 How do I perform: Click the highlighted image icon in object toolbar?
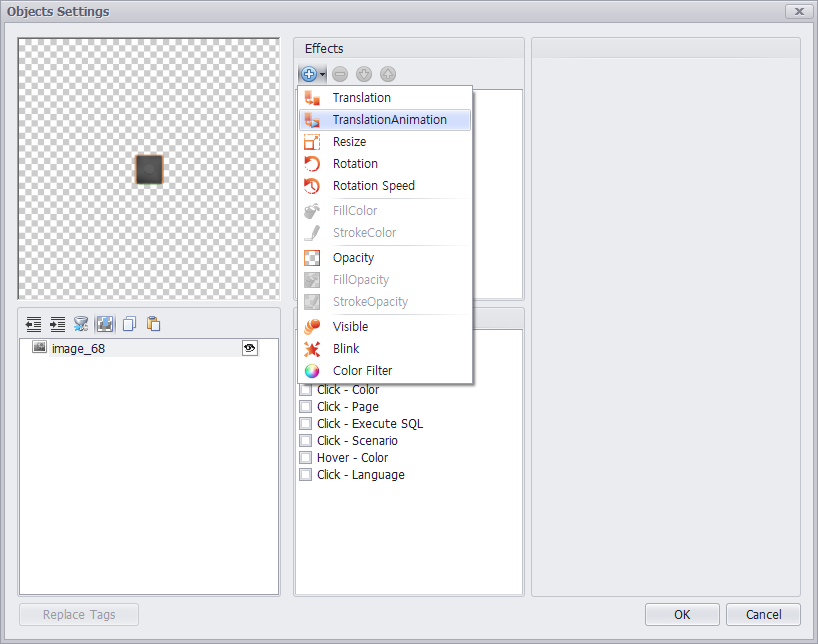click(x=105, y=324)
